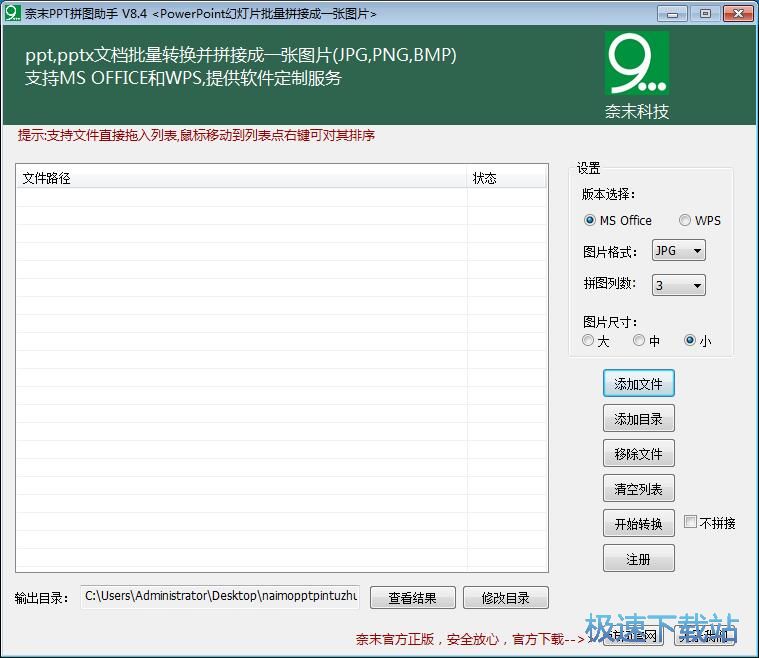
Task: Click the app icon in title bar
Action: [13, 13]
